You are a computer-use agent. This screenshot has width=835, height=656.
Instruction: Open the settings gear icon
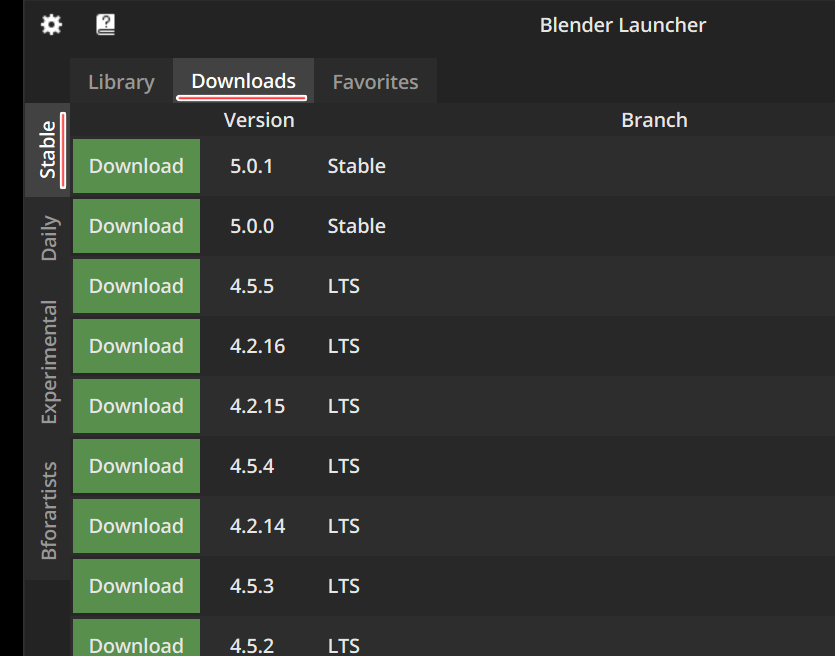click(x=51, y=25)
